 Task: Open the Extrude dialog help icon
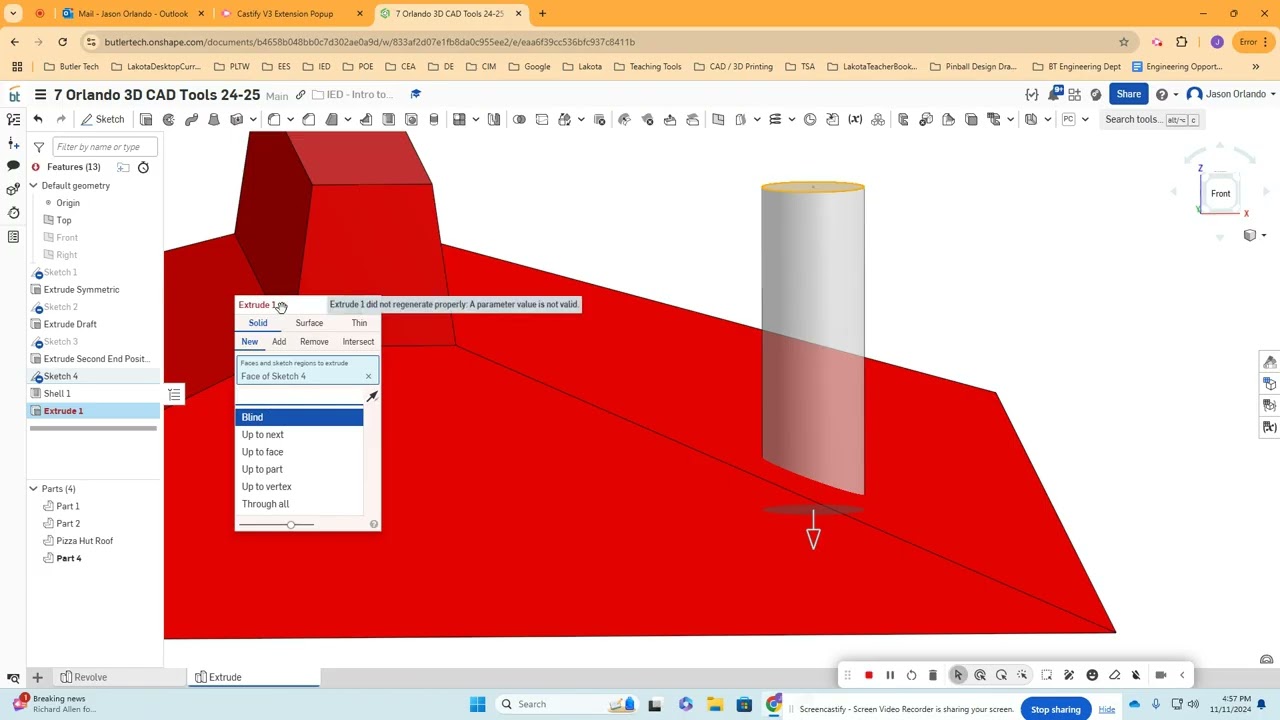coord(374,524)
